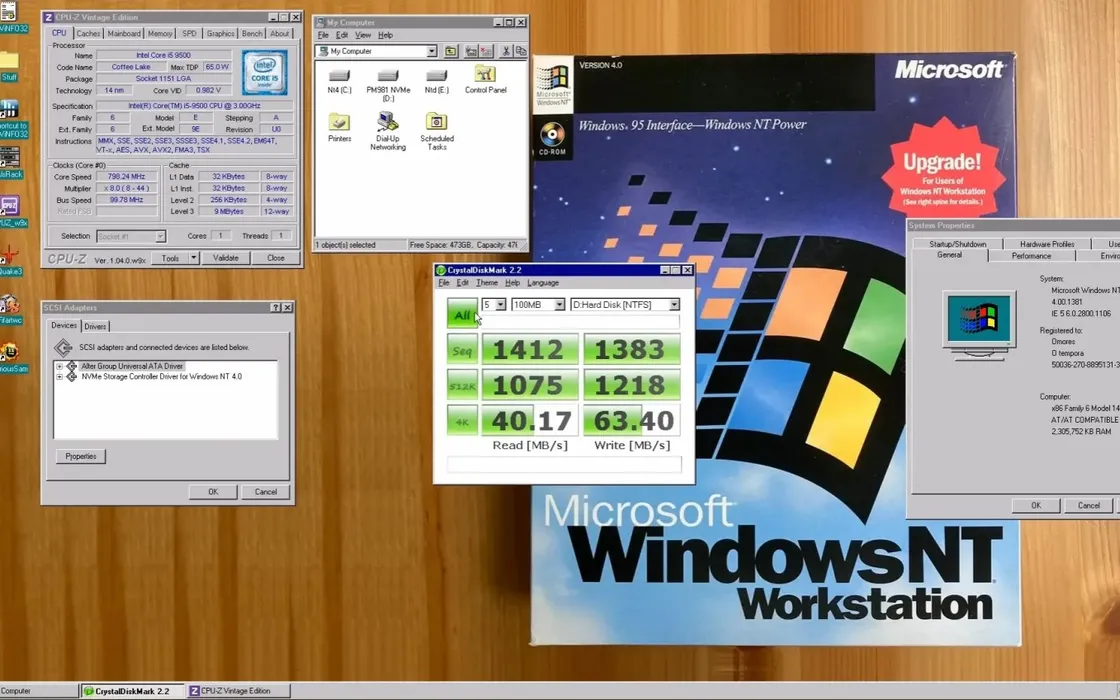Run the 512K benchmark test
This screenshot has height=700, width=1120.
460,384
